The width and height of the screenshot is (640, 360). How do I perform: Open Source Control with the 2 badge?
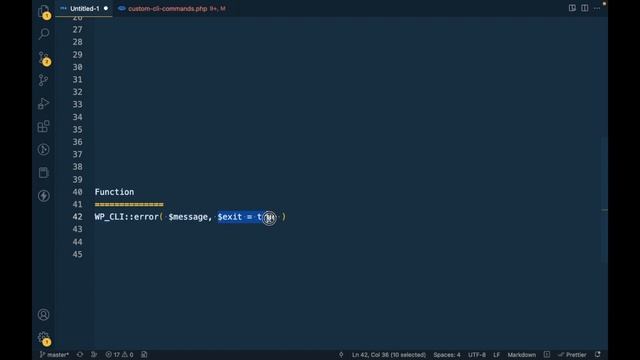point(44,58)
